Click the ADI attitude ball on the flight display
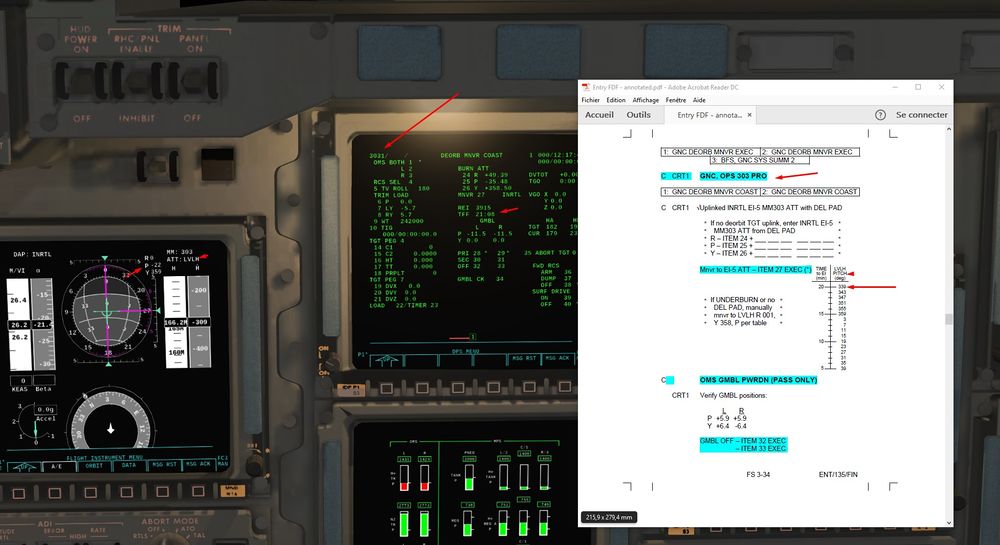This screenshot has width=1000, height=545. (x=108, y=310)
